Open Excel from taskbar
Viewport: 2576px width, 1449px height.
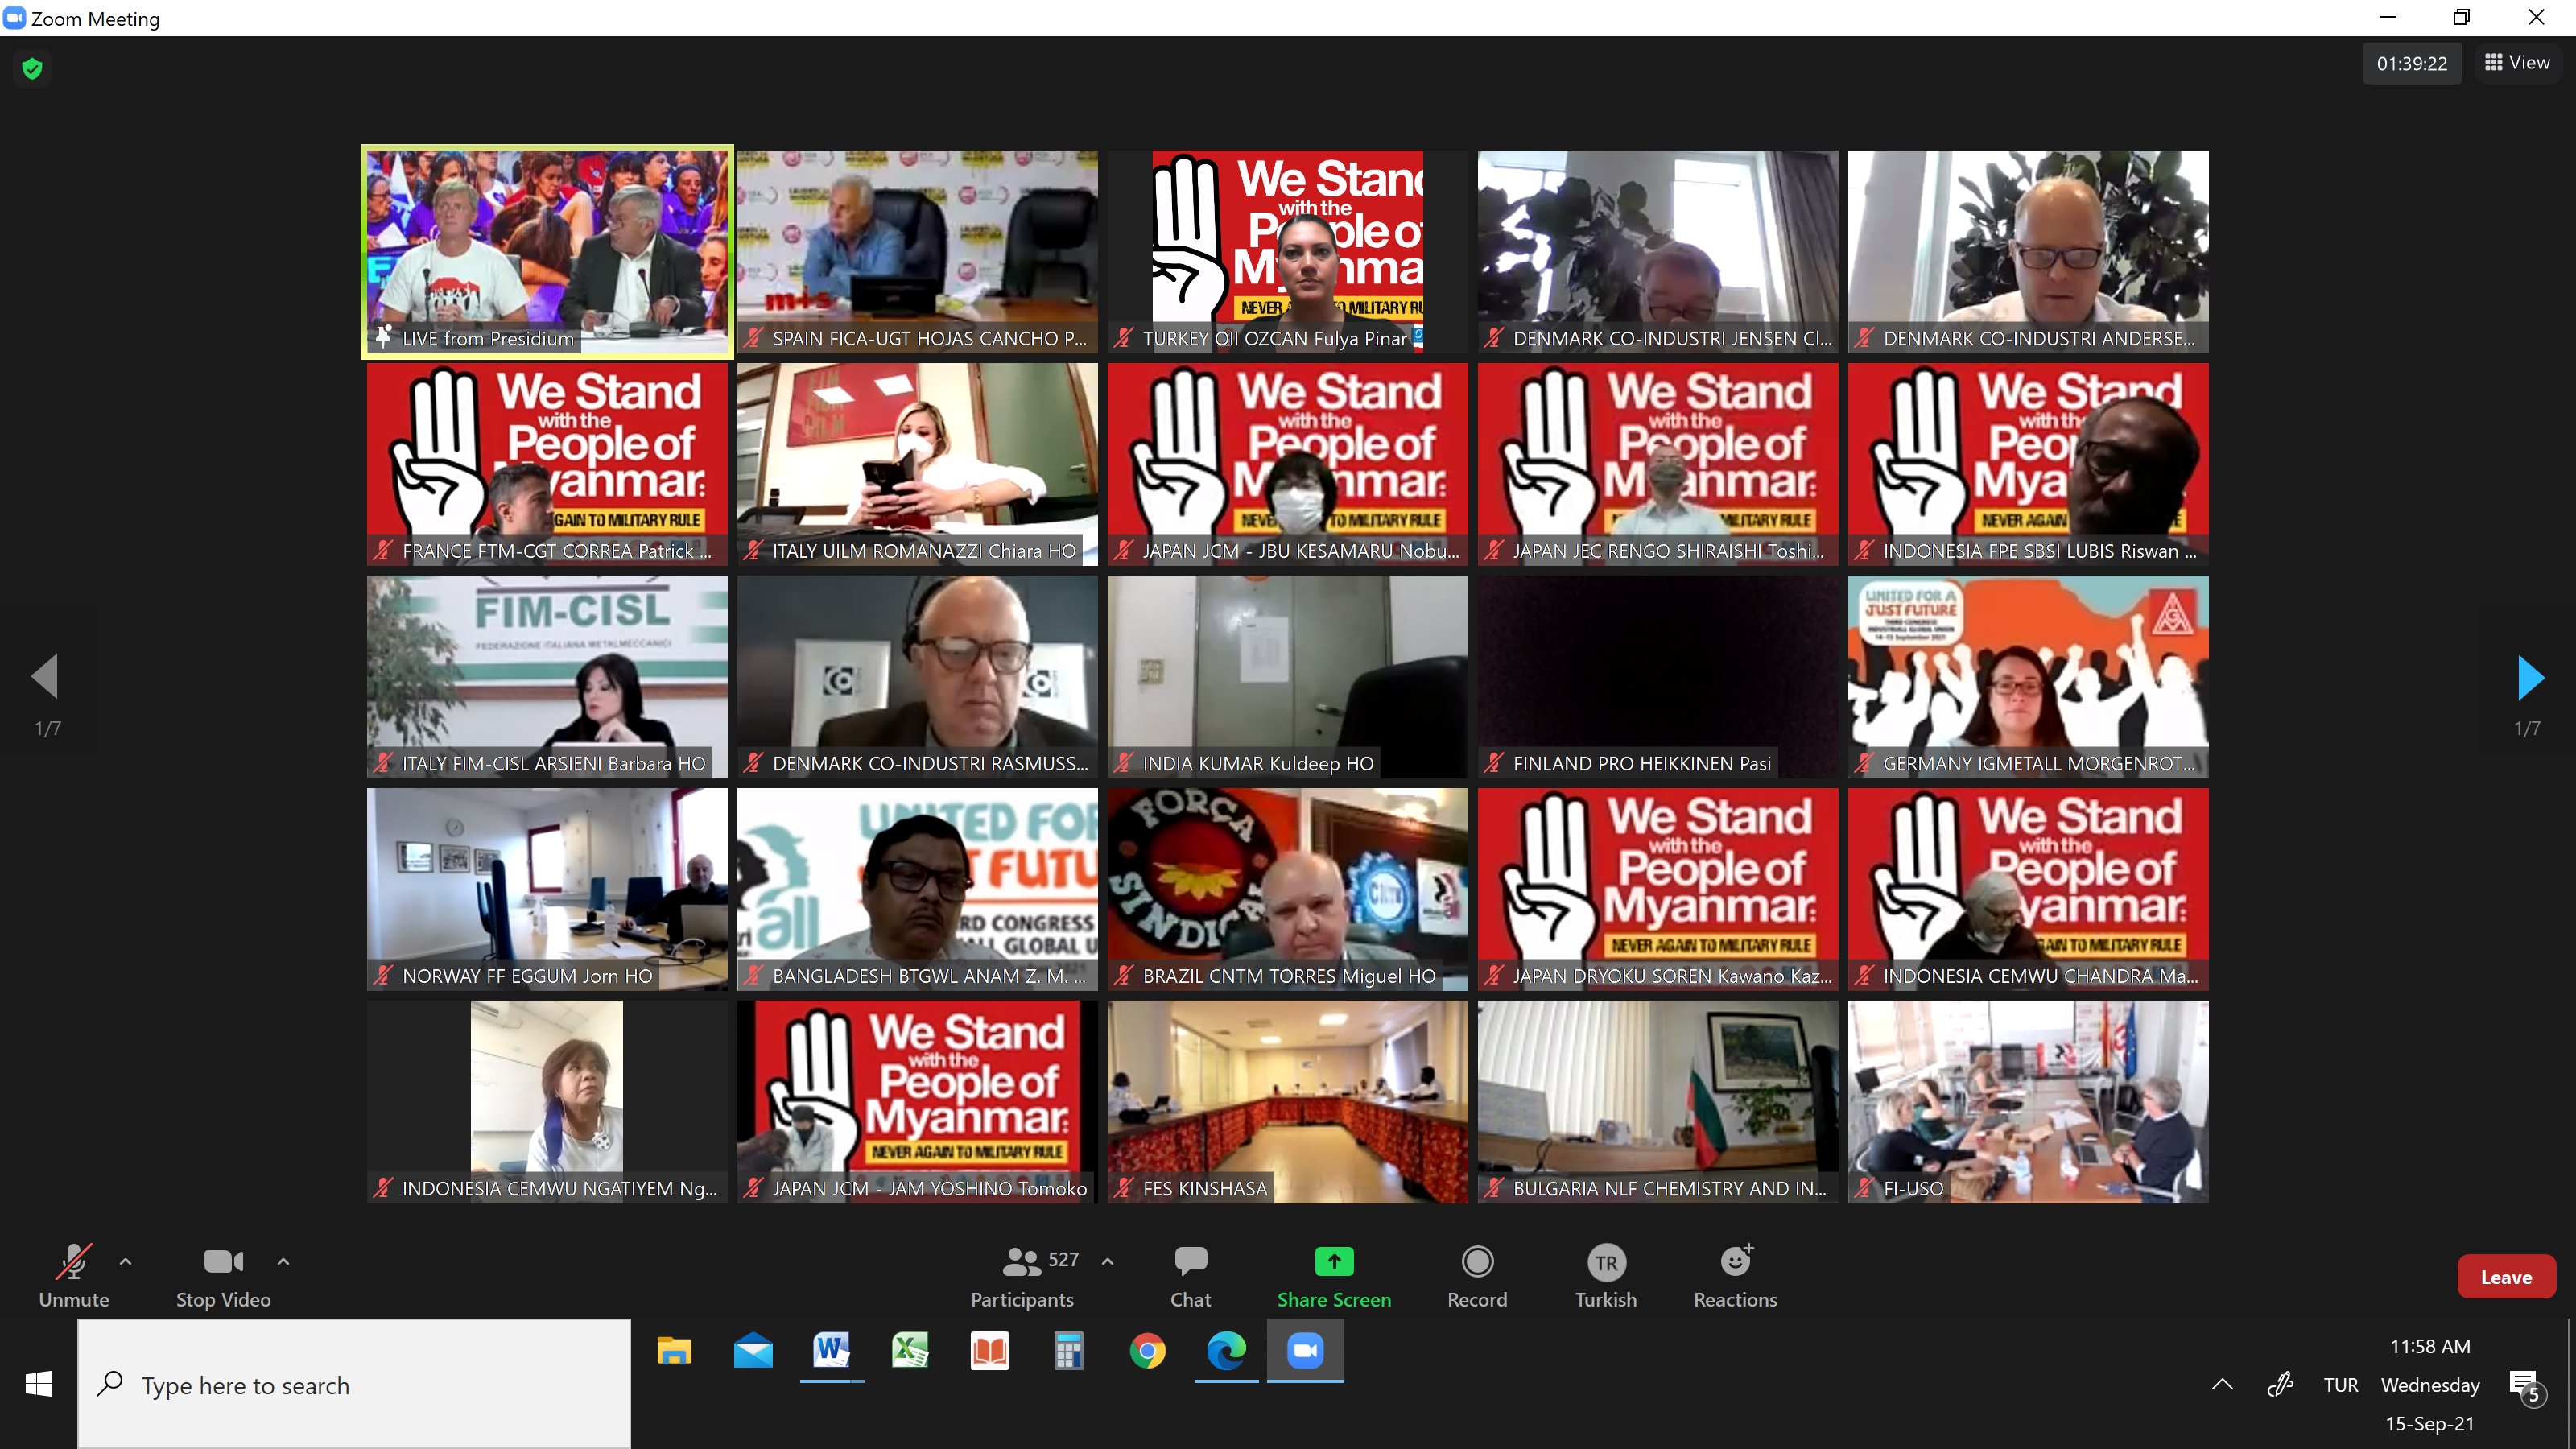coord(910,1351)
